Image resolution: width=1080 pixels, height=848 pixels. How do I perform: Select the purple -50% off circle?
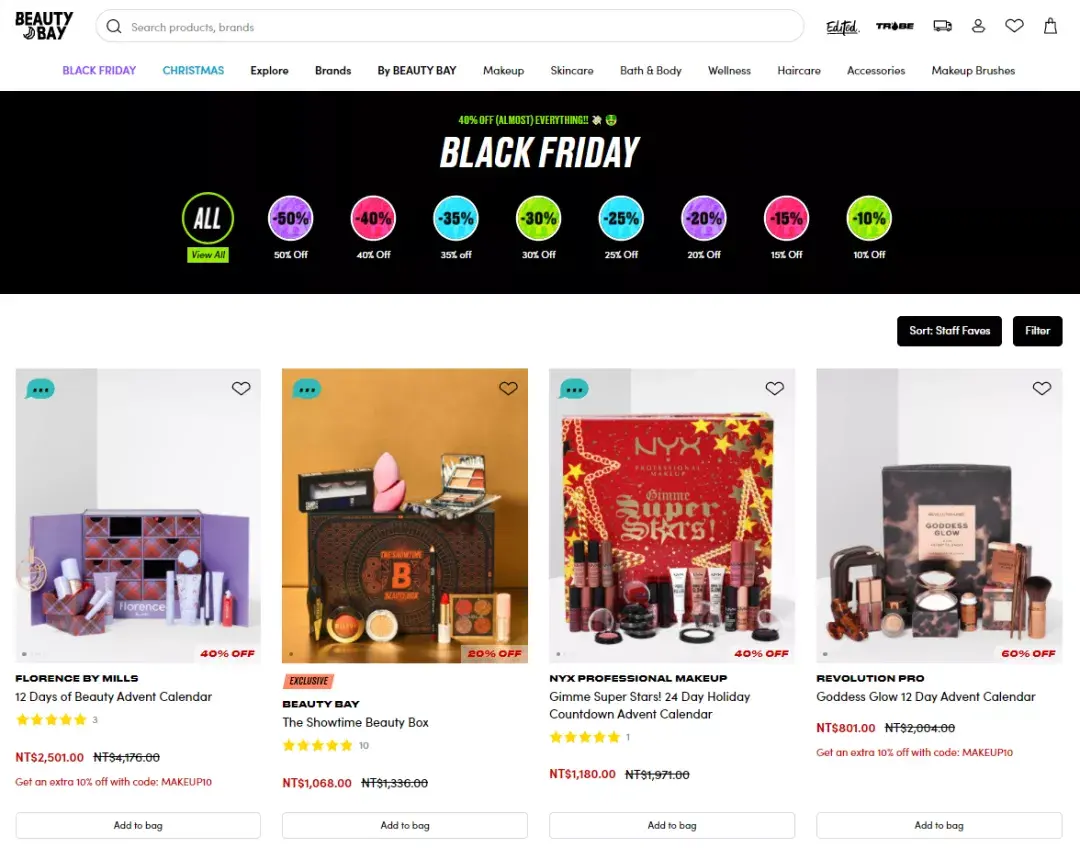[291, 218]
